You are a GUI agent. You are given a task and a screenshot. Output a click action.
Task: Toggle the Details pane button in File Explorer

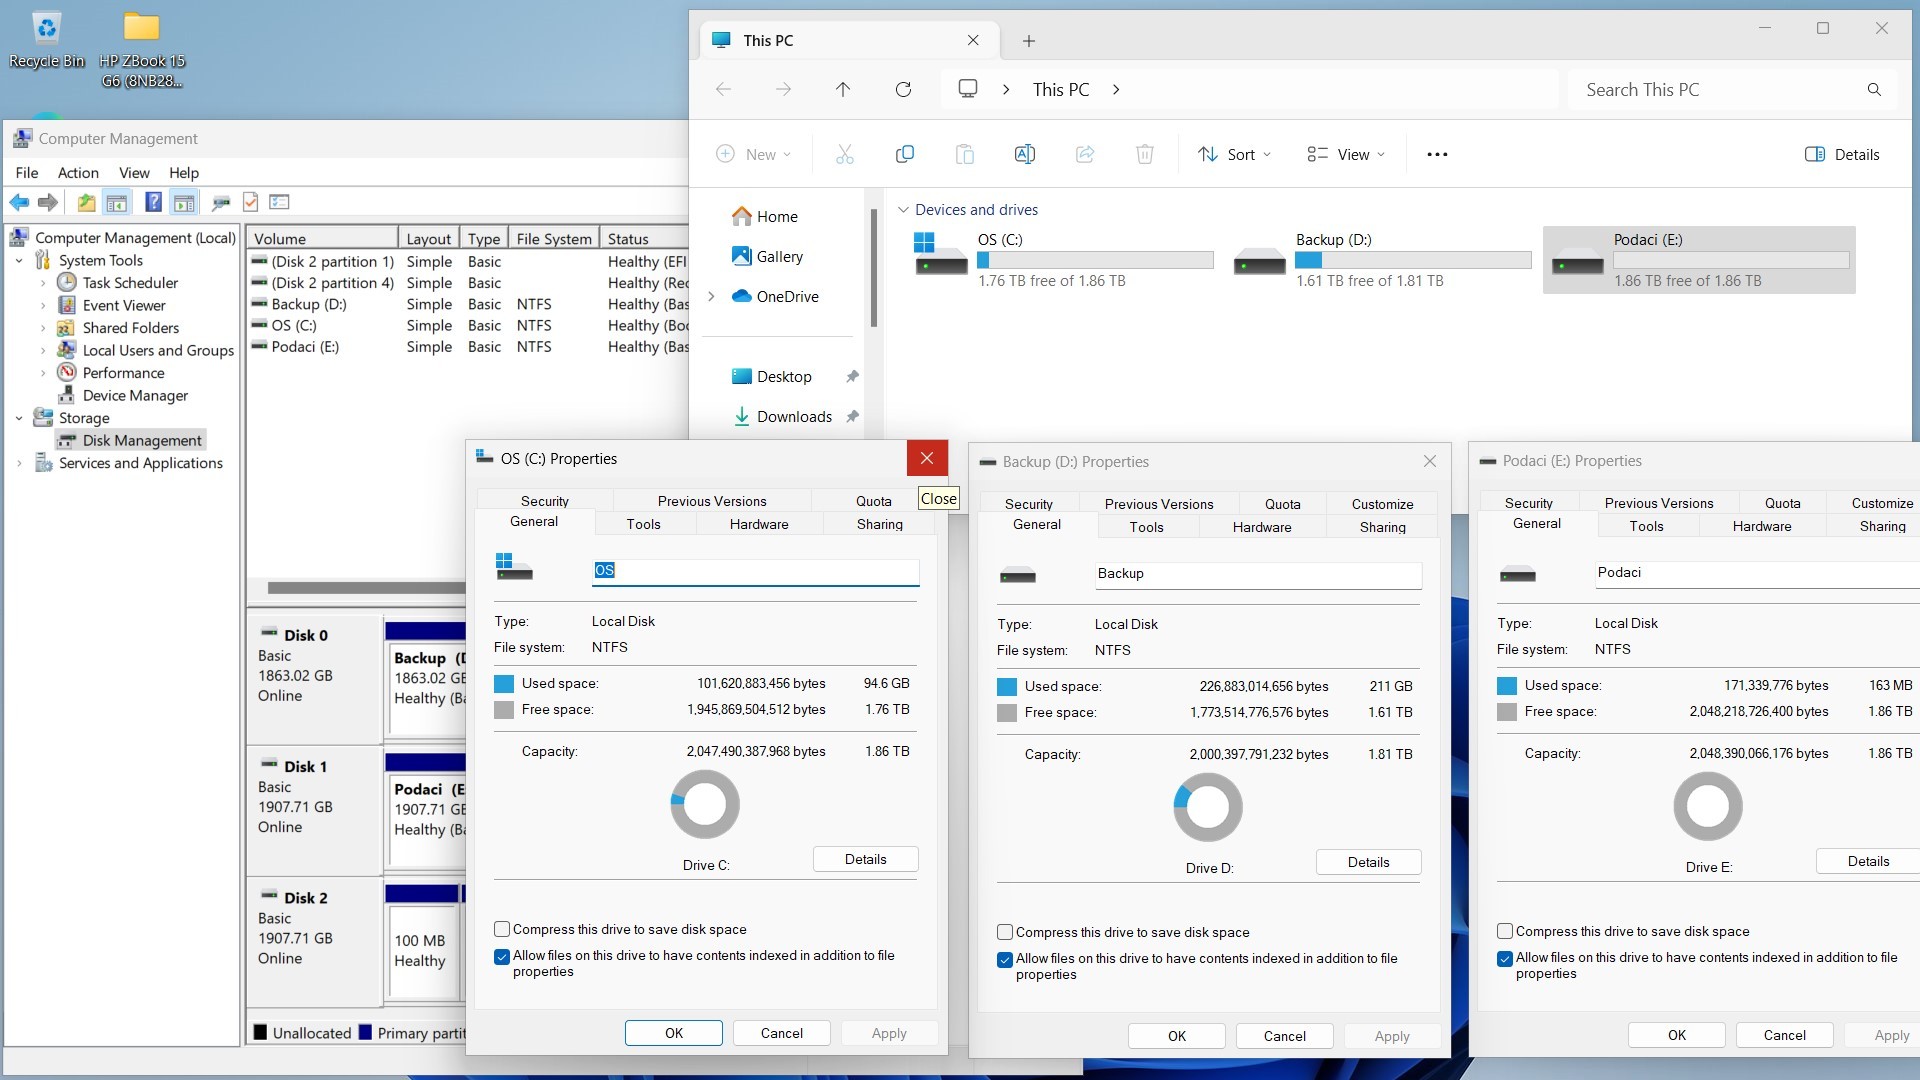[1842, 154]
